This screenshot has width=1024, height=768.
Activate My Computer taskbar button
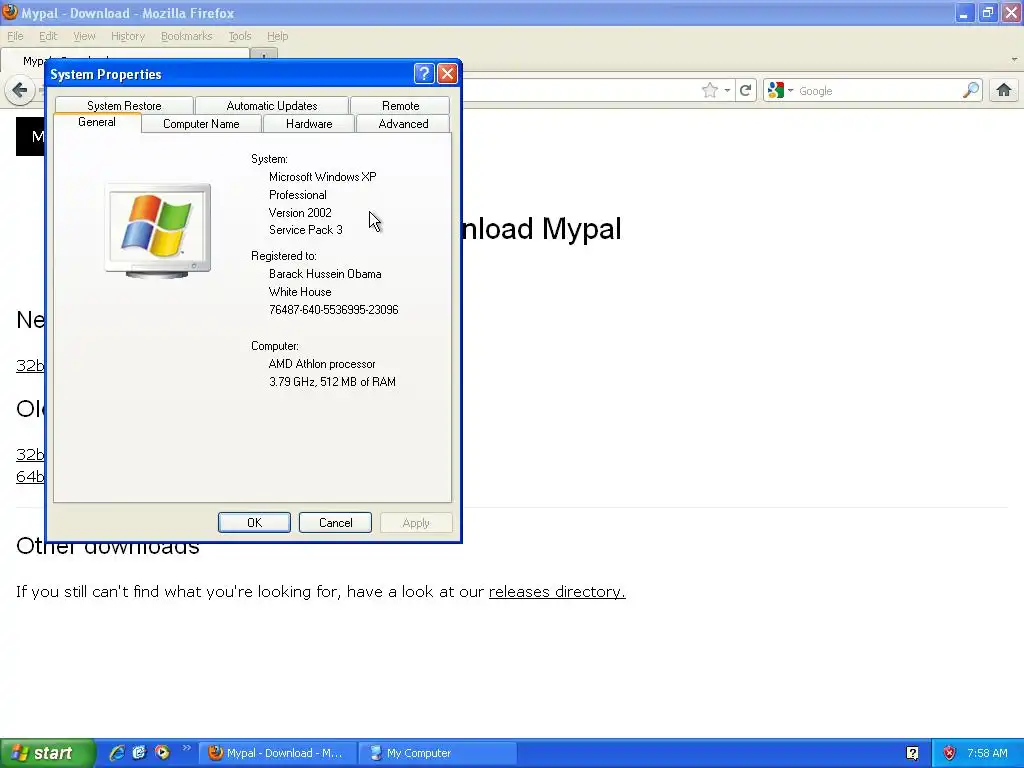tap(438, 753)
